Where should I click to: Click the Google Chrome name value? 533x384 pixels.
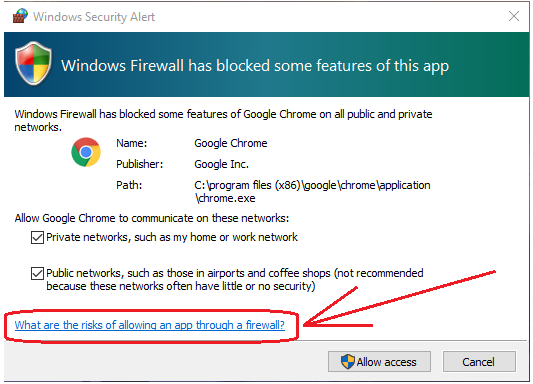point(231,143)
